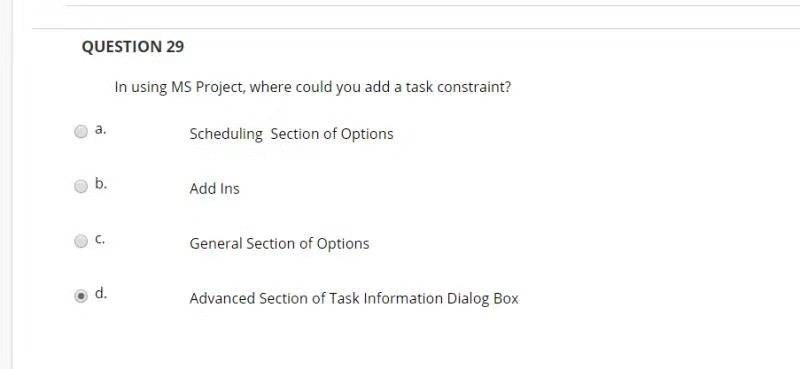This screenshot has height=369, width=800.
Task: Mark option c radio button
Action: [81, 241]
